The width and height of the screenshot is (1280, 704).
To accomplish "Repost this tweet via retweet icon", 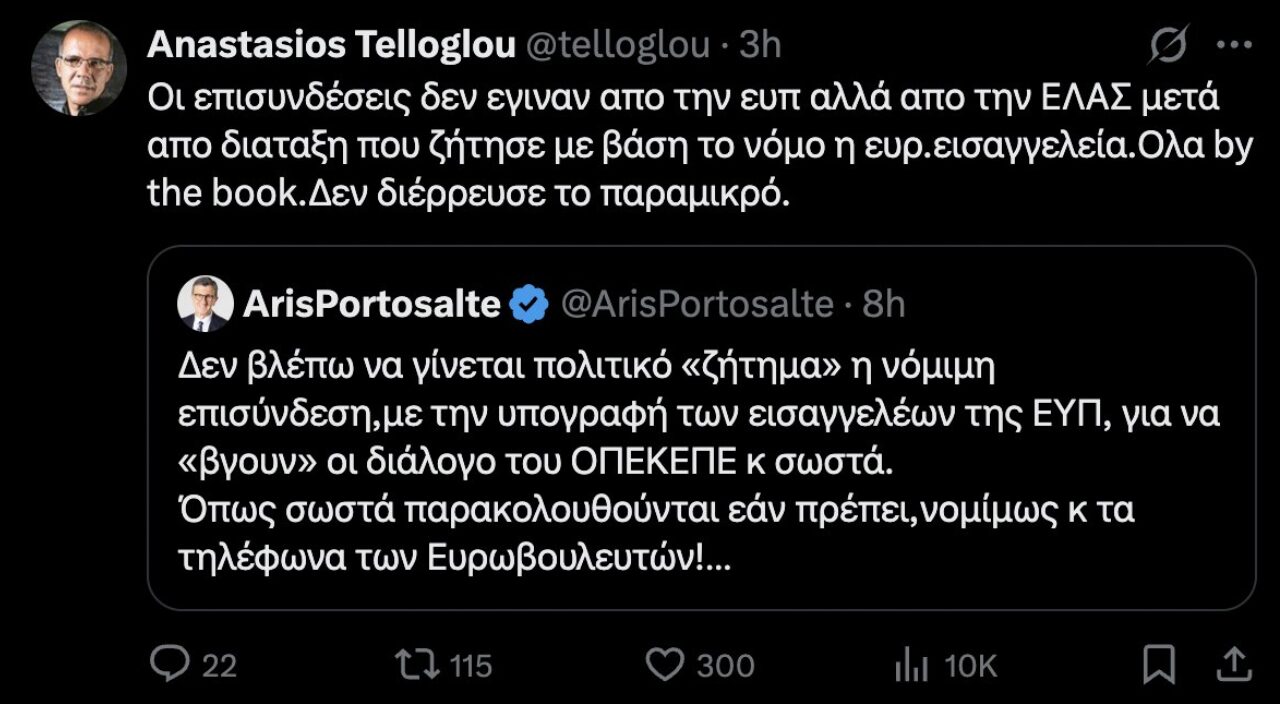I will [410, 664].
